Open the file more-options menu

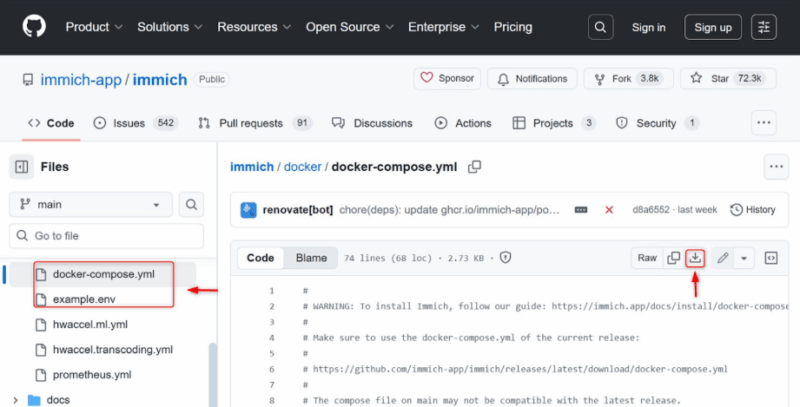[x=776, y=167]
